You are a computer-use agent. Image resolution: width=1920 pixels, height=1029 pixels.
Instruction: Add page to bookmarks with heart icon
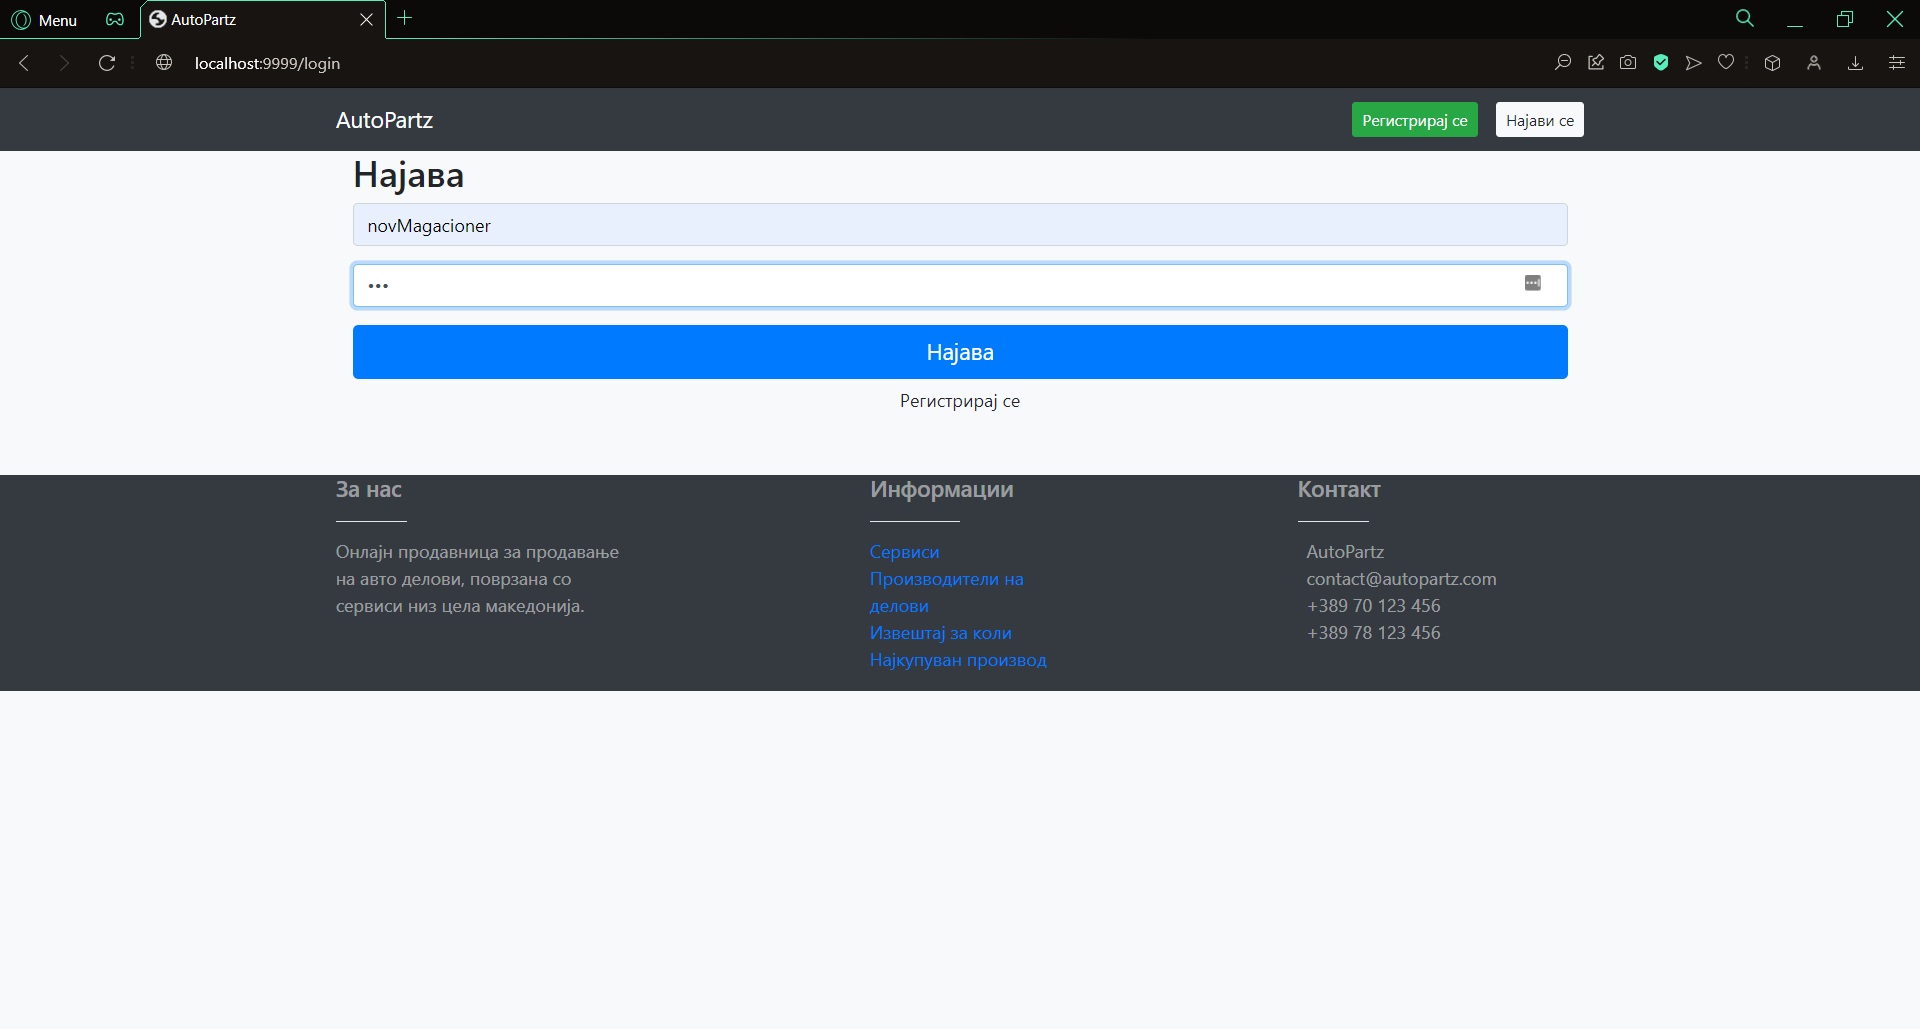[x=1726, y=63]
